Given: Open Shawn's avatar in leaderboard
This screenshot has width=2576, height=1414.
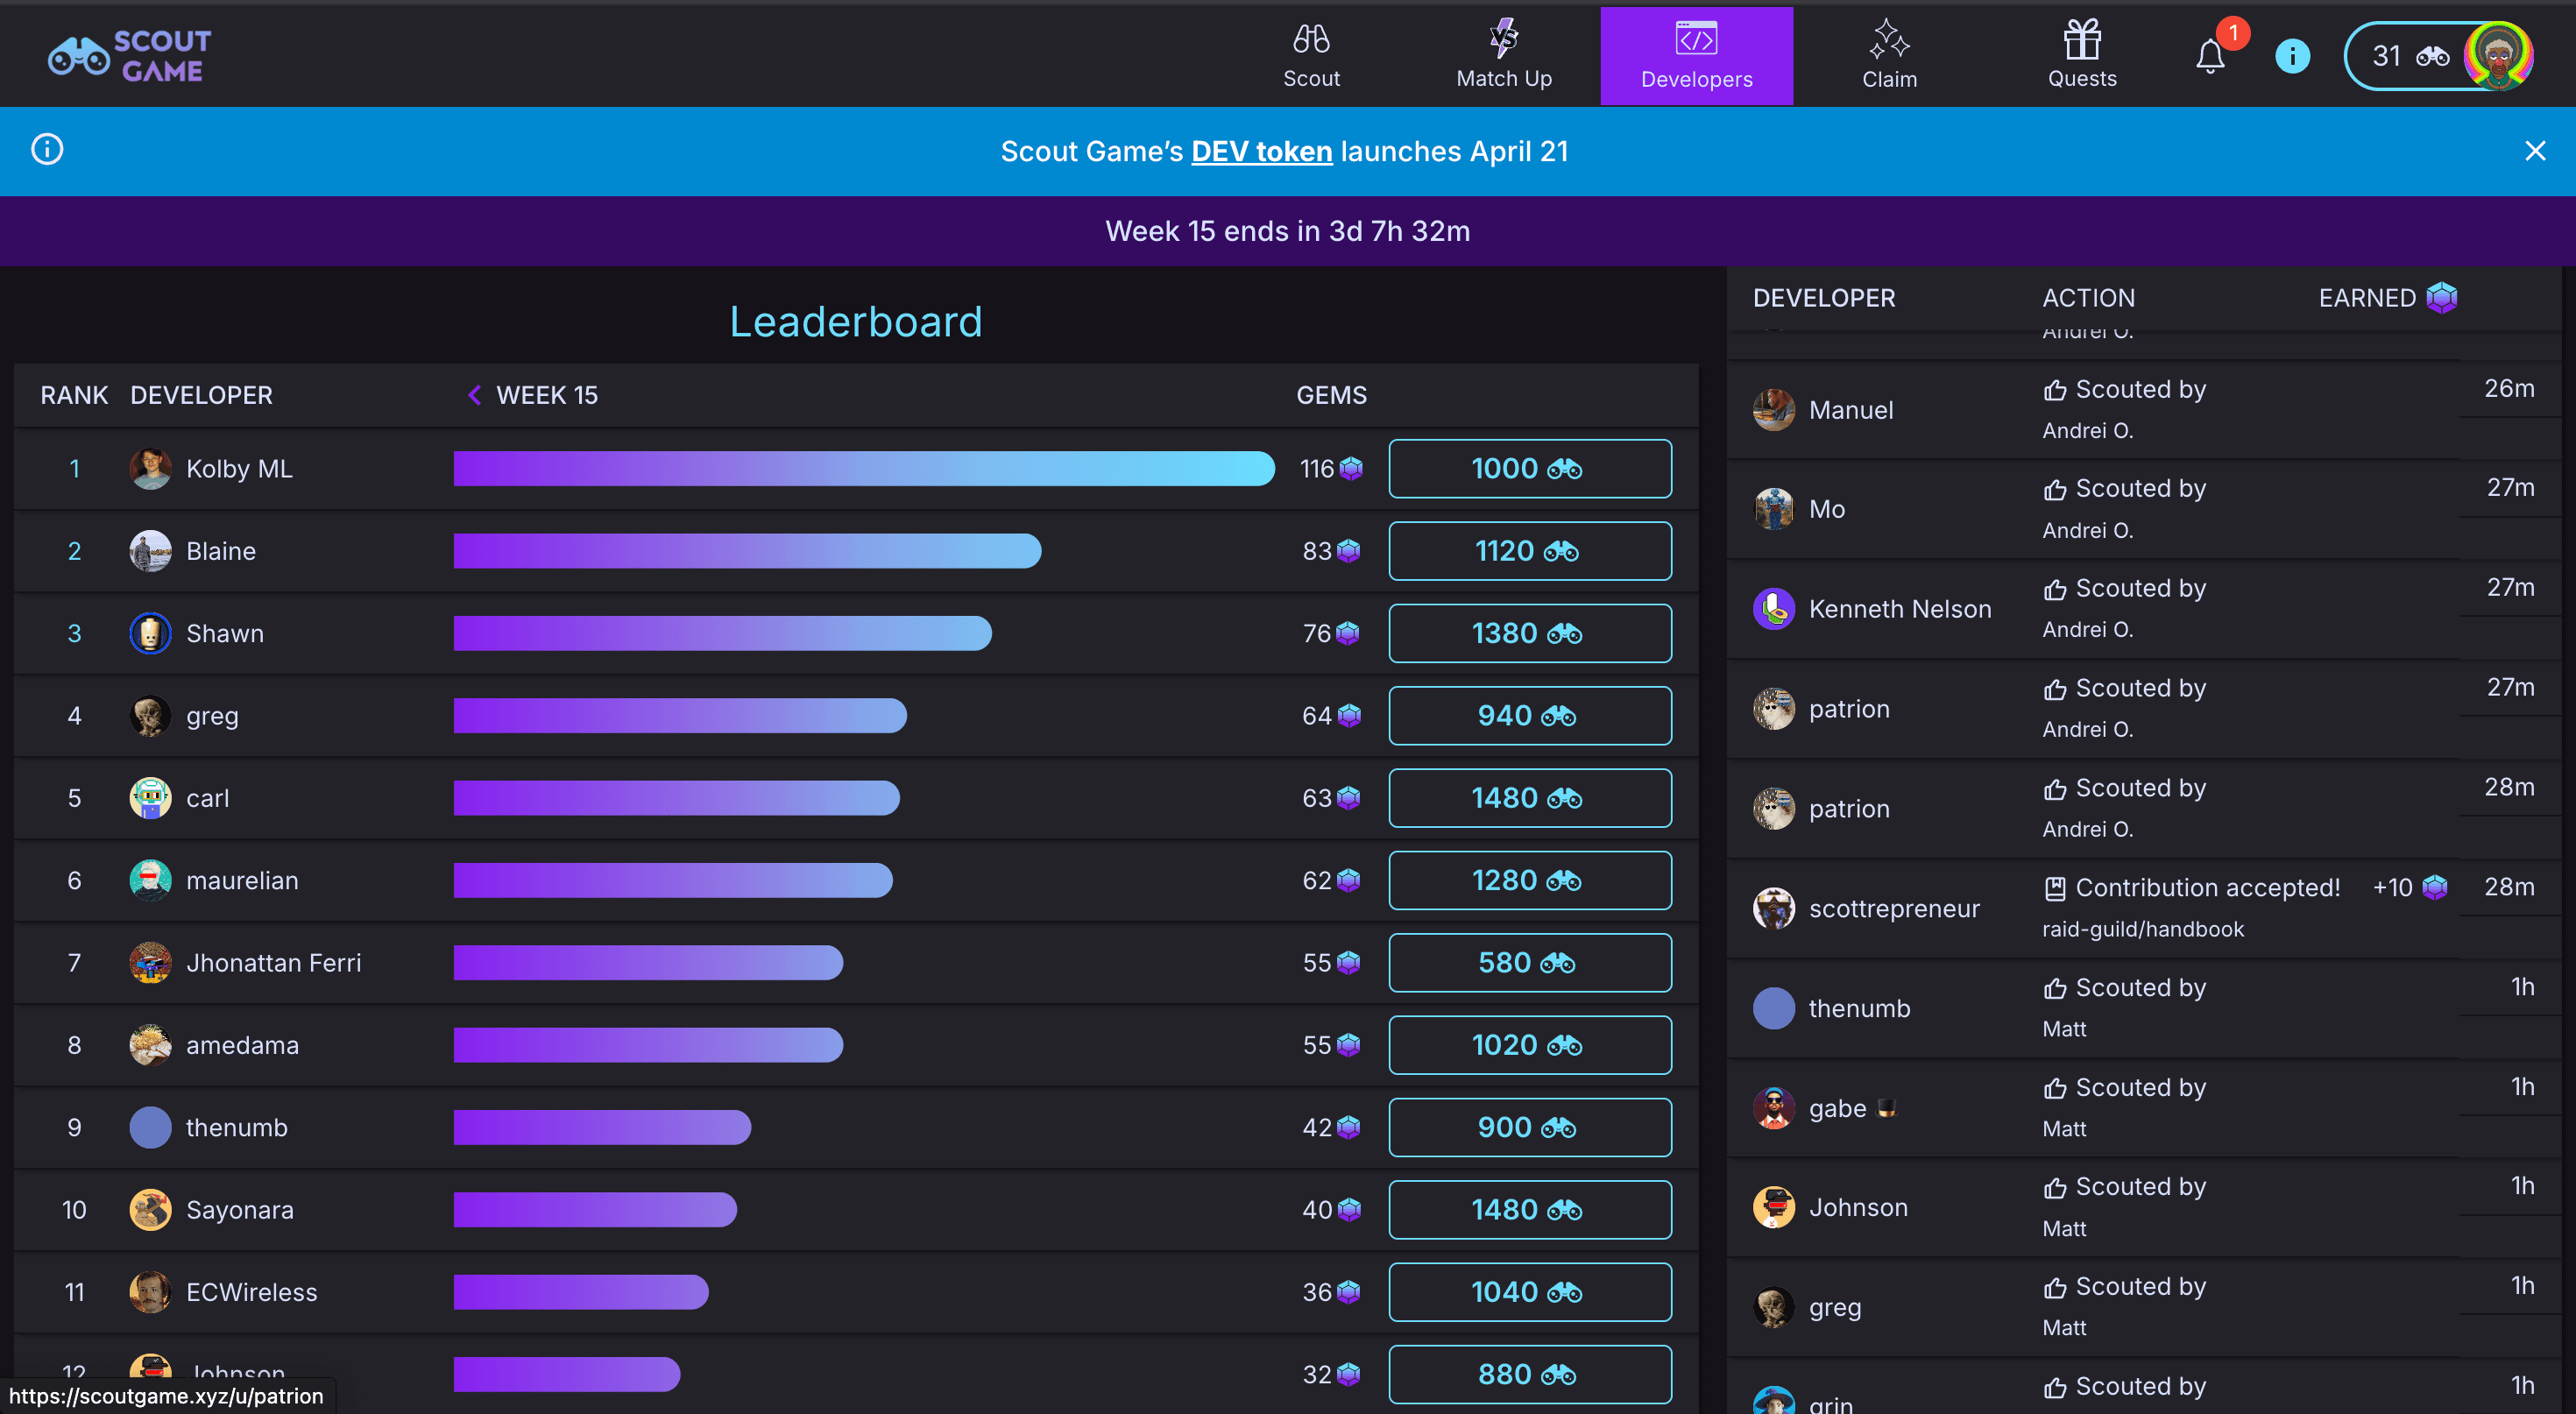Looking at the screenshot, I should (x=150, y=633).
